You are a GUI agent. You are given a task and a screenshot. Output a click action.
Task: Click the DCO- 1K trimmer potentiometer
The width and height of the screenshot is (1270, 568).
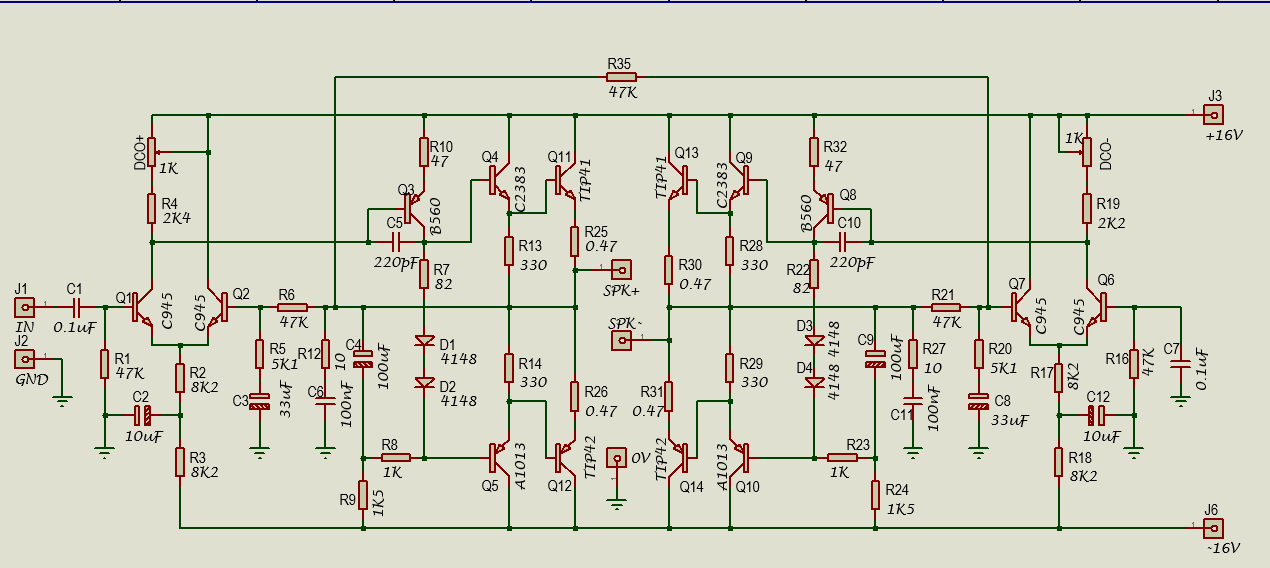1086,152
